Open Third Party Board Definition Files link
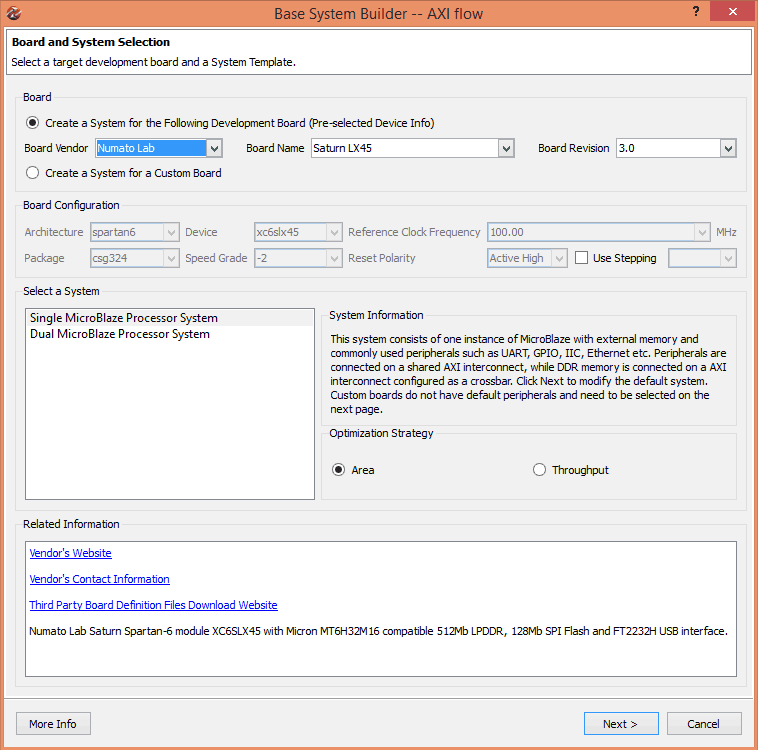The width and height of the screenshot is (758, 750). pos(153,605)
